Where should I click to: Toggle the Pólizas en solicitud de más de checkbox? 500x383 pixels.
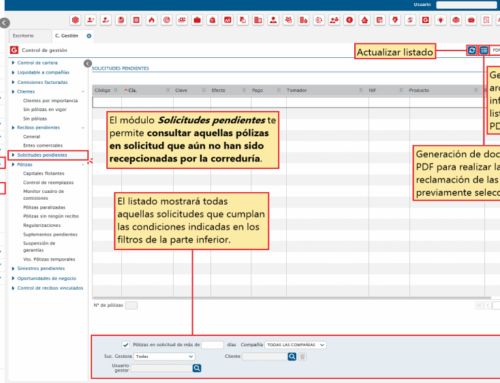[126, 345]
